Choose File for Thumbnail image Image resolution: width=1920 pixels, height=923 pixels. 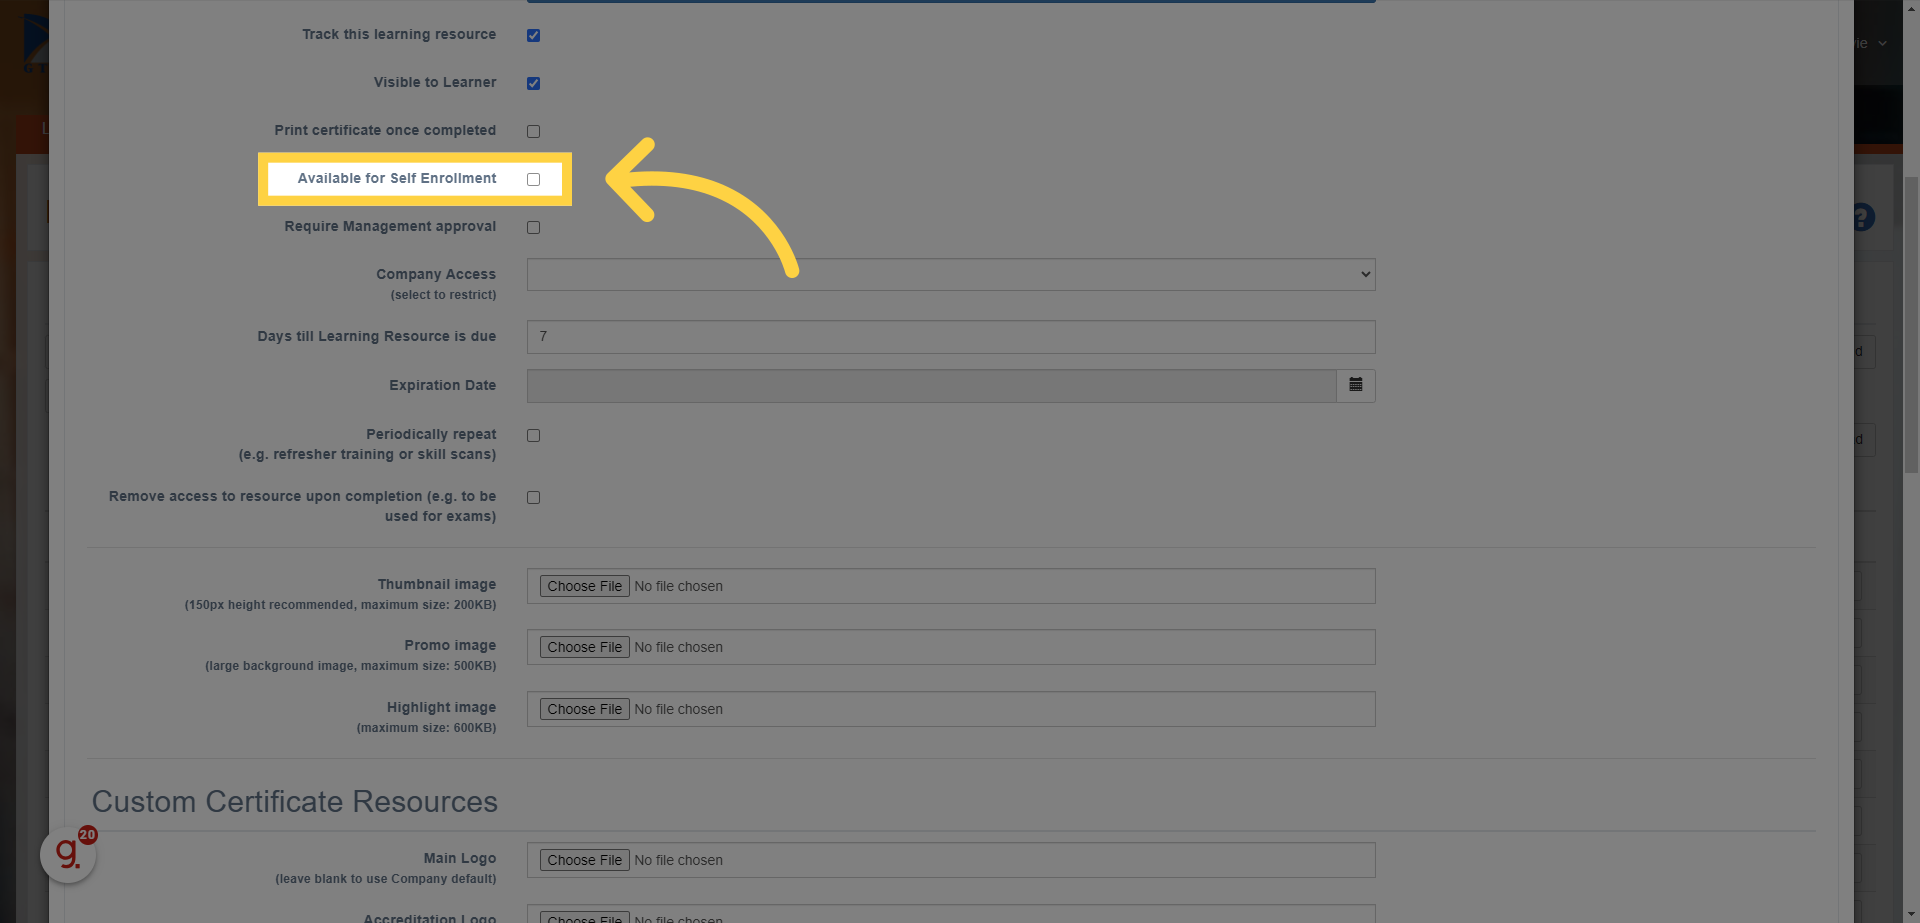[x=585, y=586]
